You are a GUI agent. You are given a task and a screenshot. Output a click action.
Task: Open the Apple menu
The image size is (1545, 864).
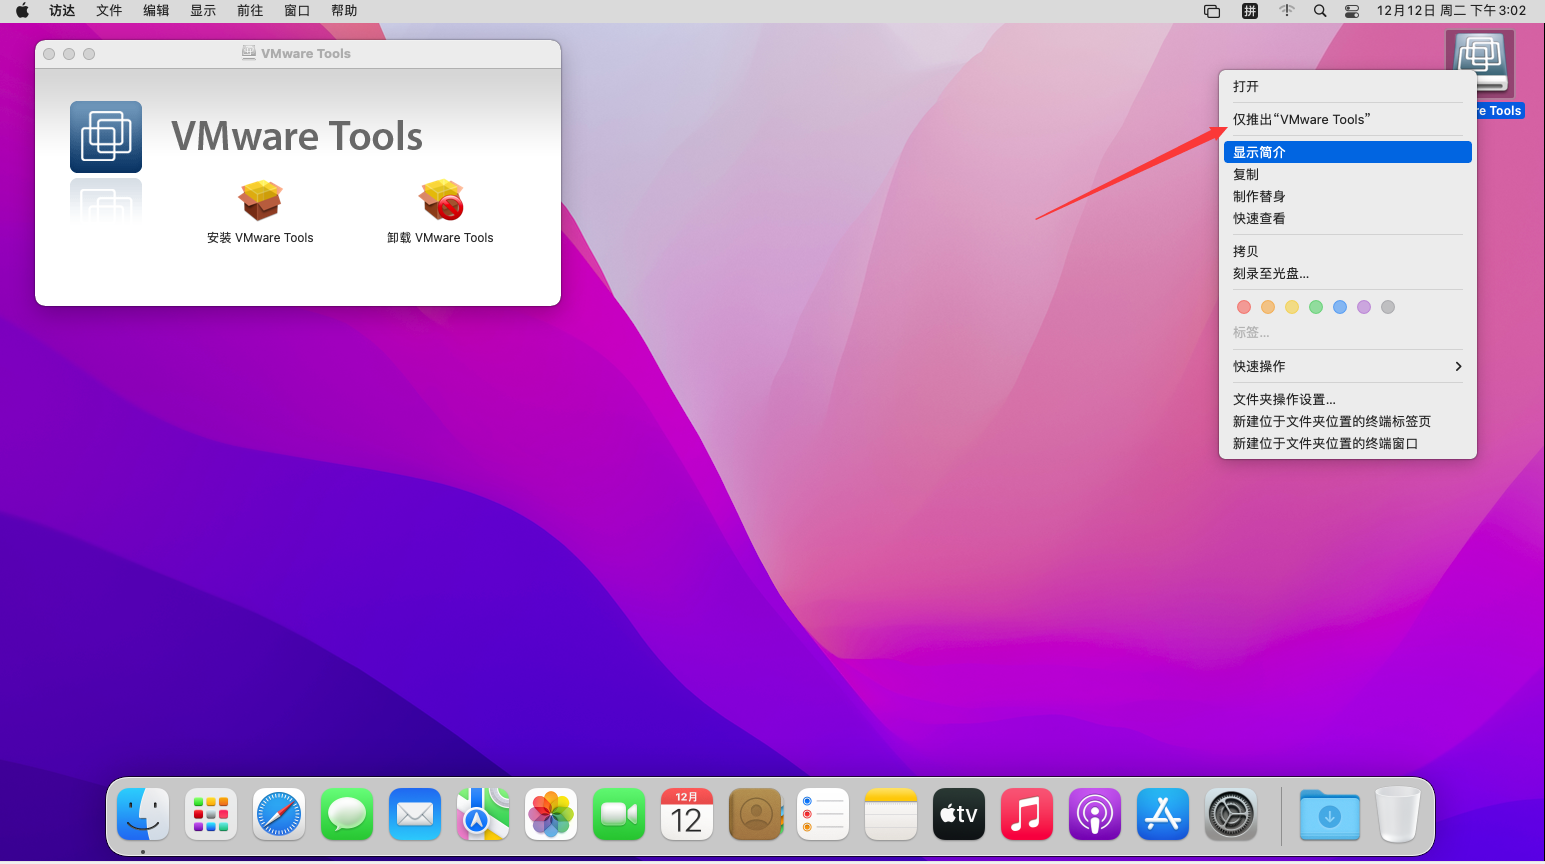click(22, 11)
